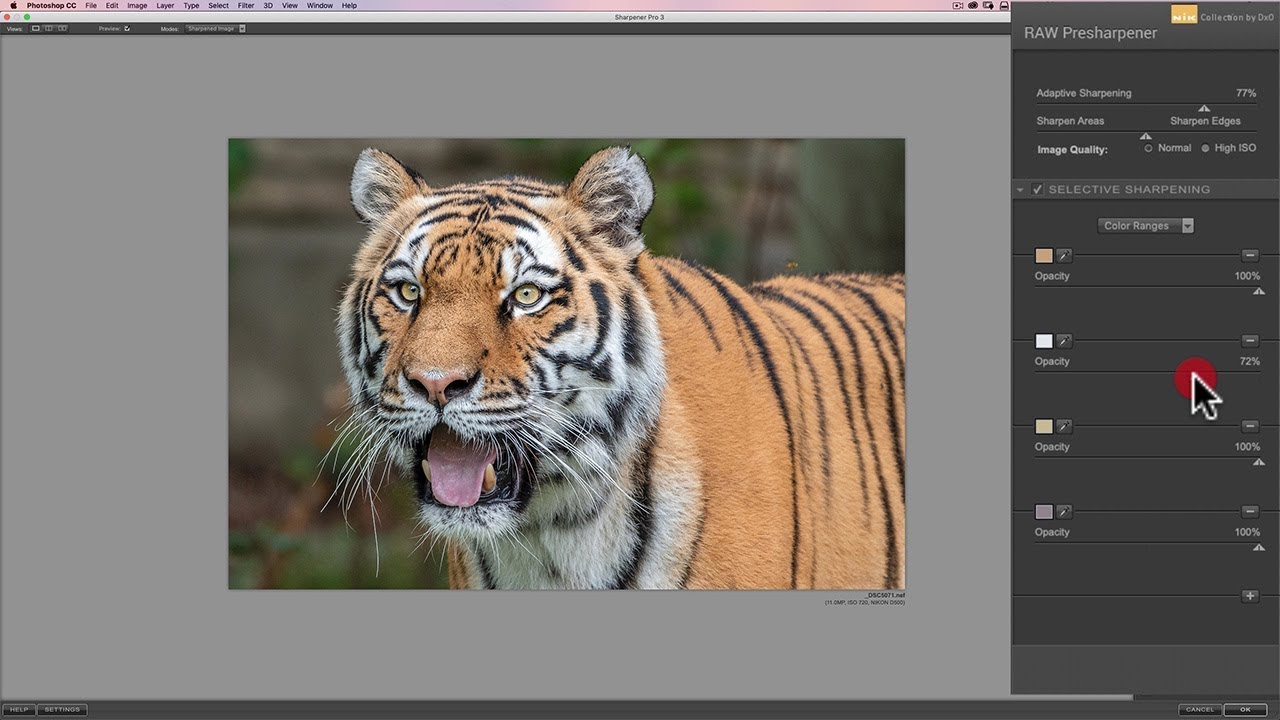Open the File menu
Viewport: 1280px width, 720px height.
(x=91, y=5)
